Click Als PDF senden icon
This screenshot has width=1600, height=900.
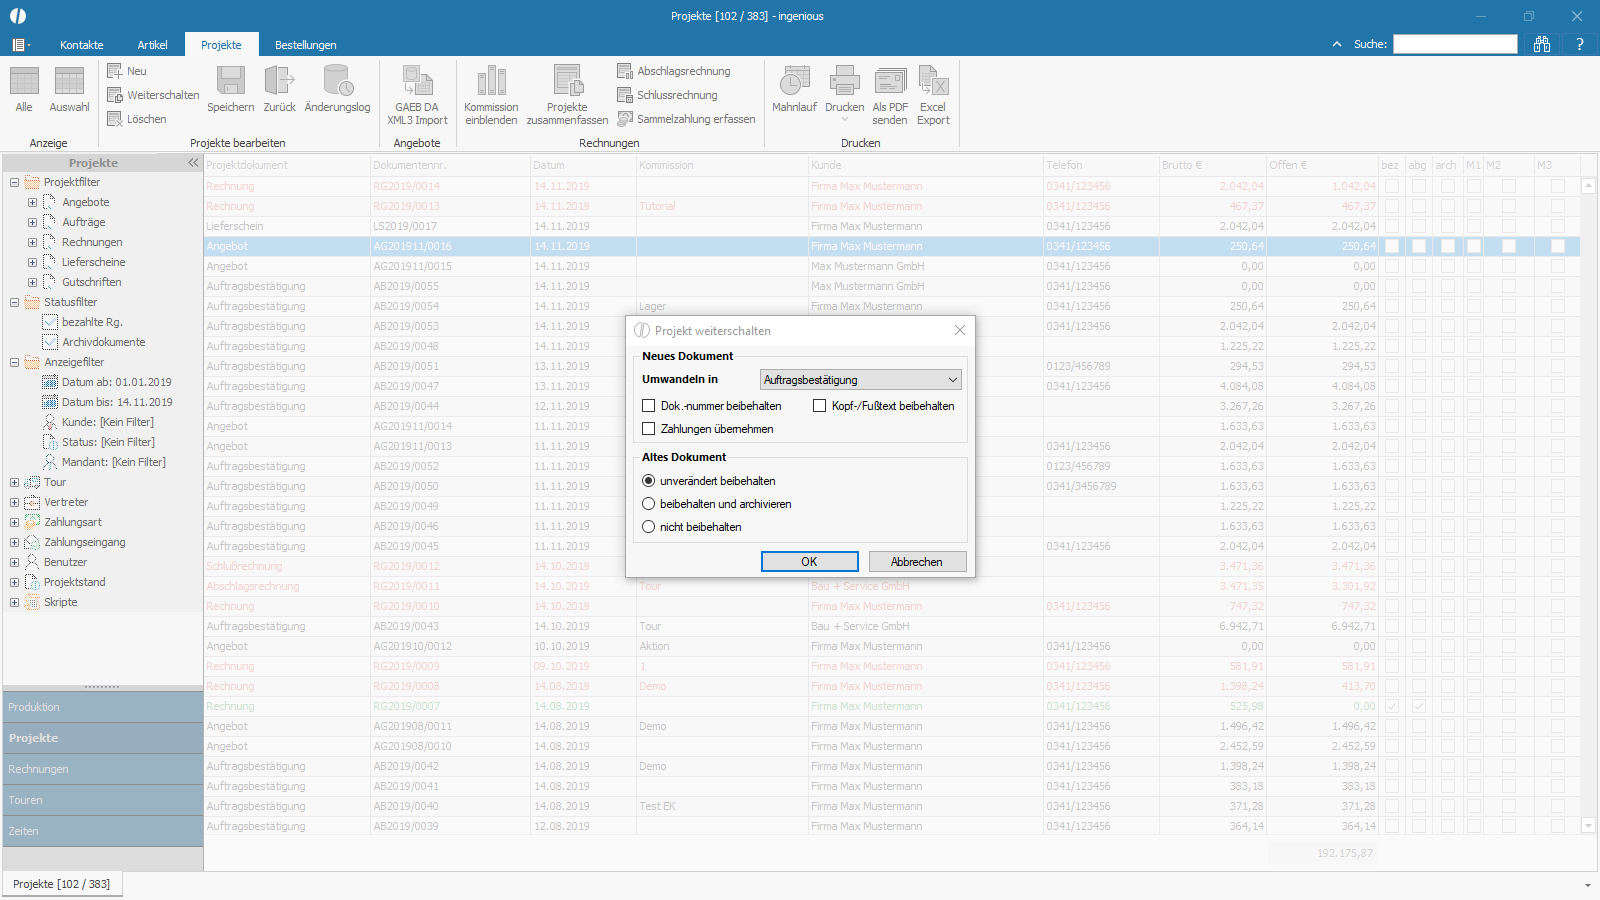click(x=890, y=81)
